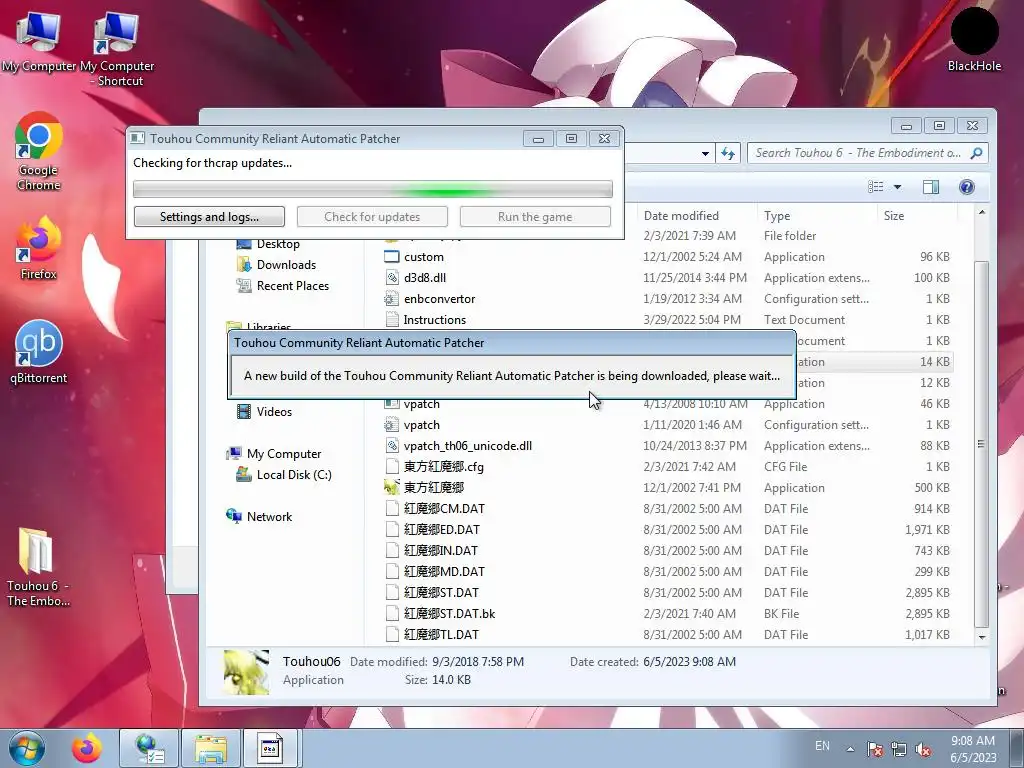Screen dimensions: 1024x768
Task: Click the greyed Check for updates button
Action: click(372, 217)
